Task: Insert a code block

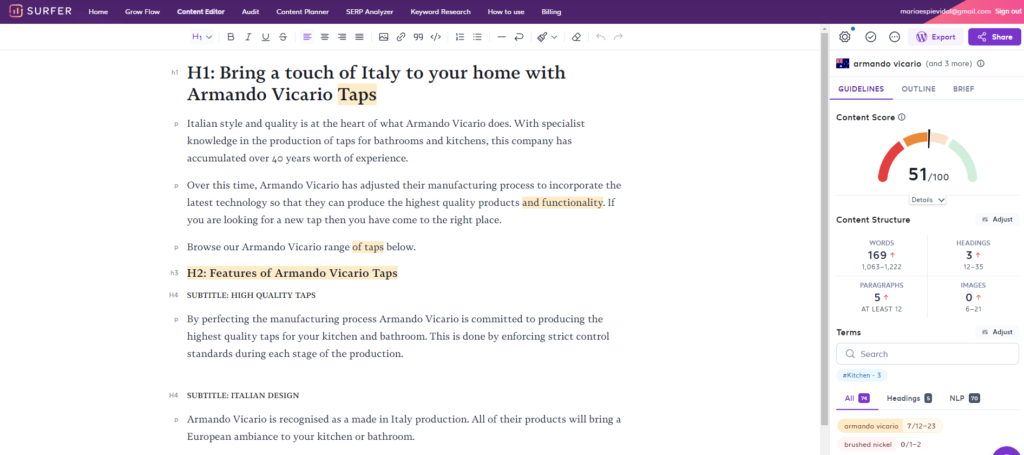Action: (x=436, y=37)
